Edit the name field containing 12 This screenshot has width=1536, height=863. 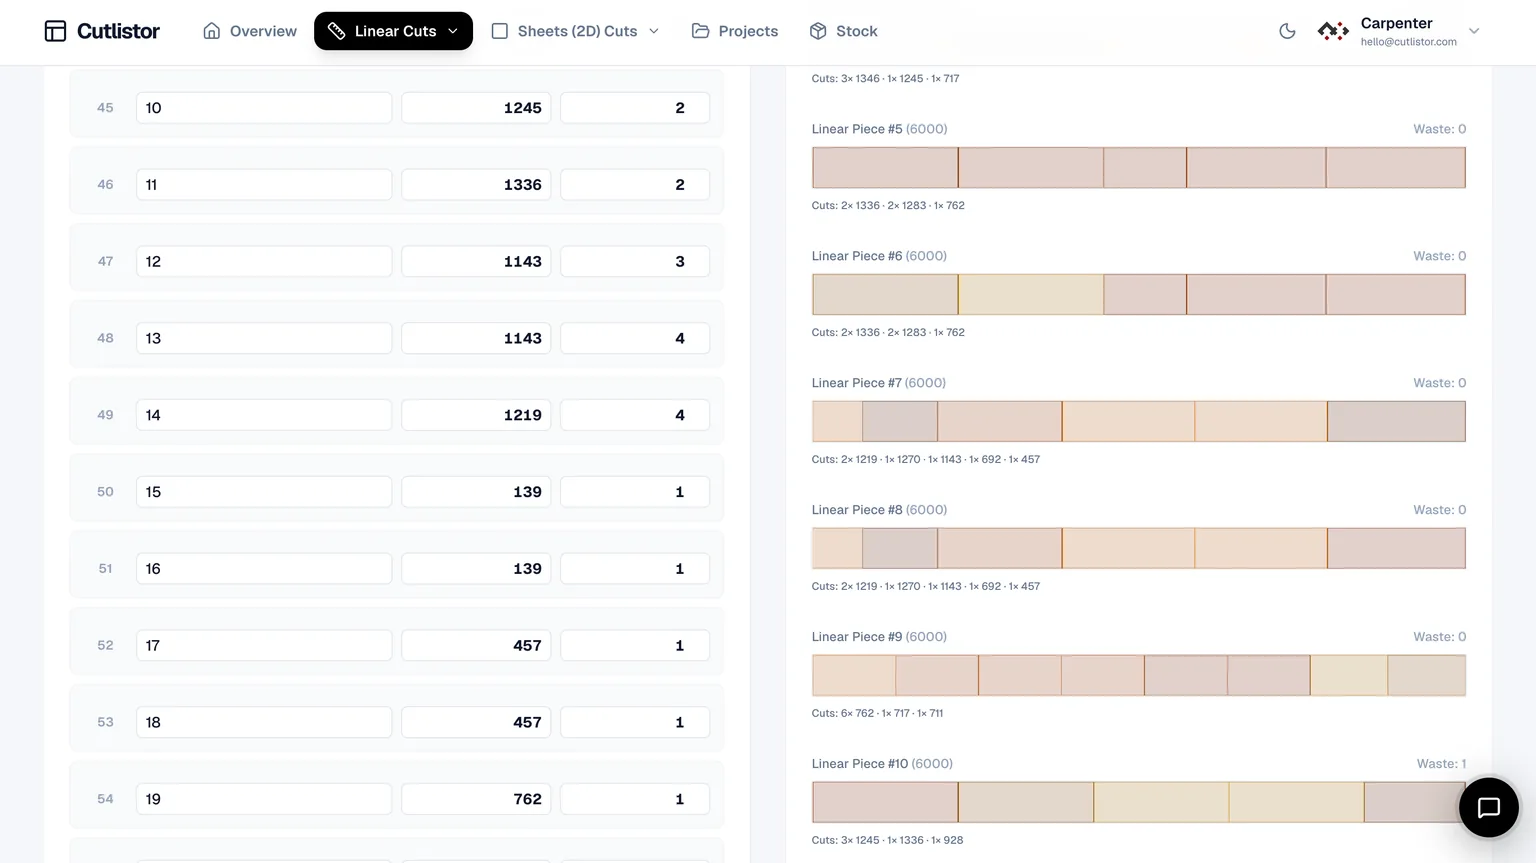(264, 262)
